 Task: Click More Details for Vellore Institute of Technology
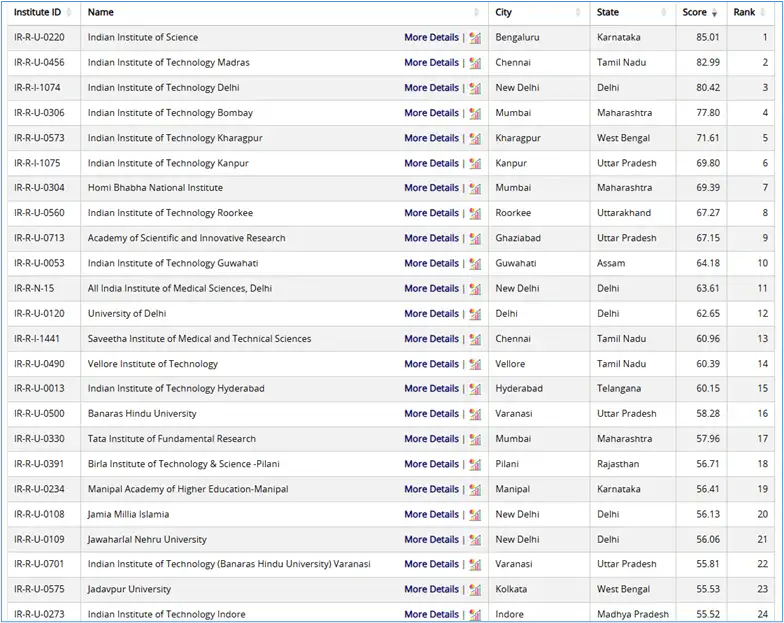432,364
